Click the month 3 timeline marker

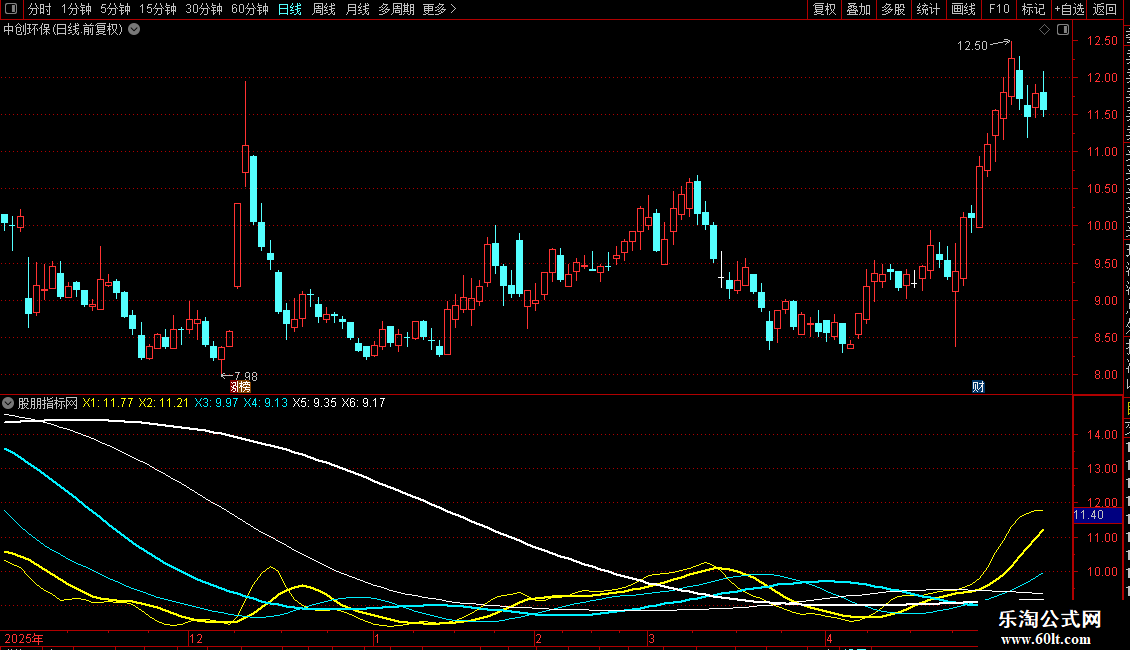(x=651, y=638)
